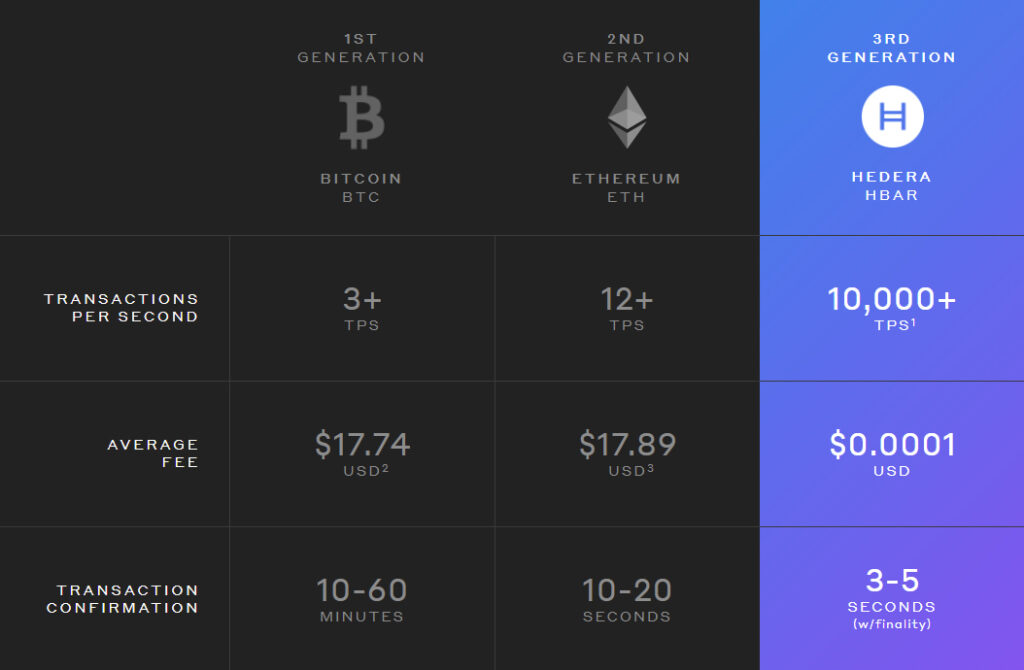Click the Bitcoin logo icon

[x=361, y=117]
